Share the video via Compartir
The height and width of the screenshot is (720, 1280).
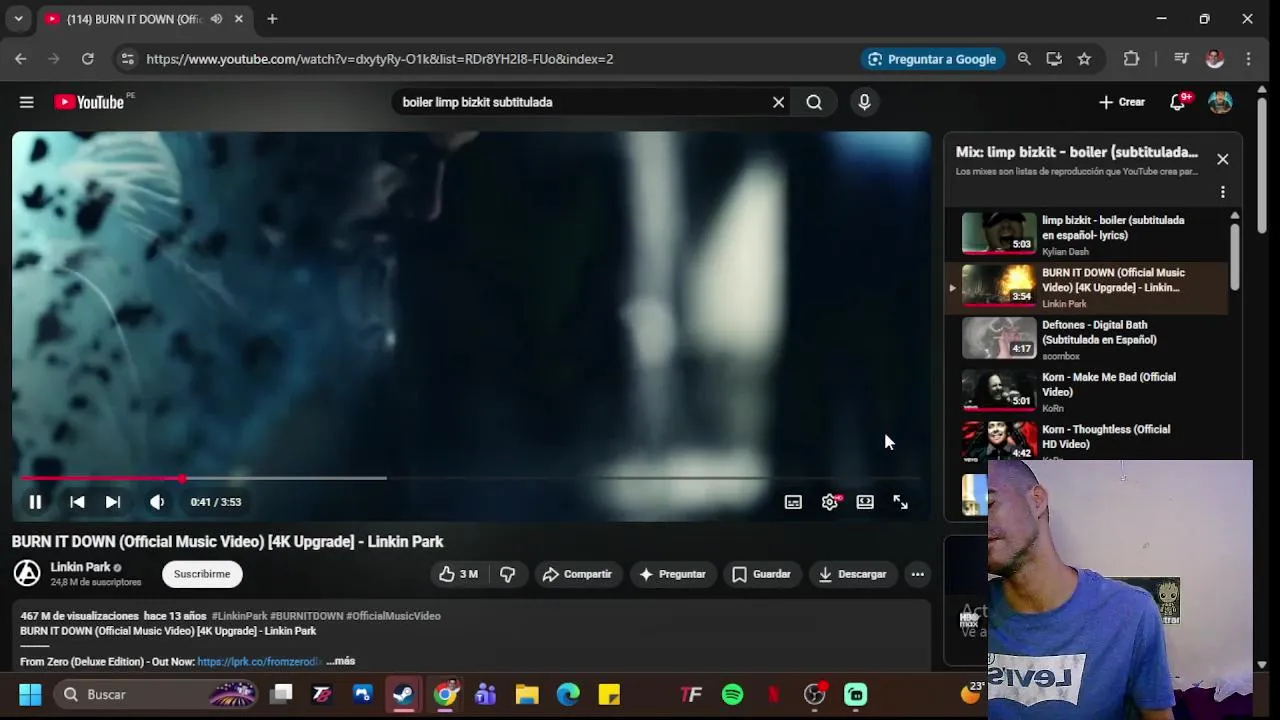click(x=577, y=574)
